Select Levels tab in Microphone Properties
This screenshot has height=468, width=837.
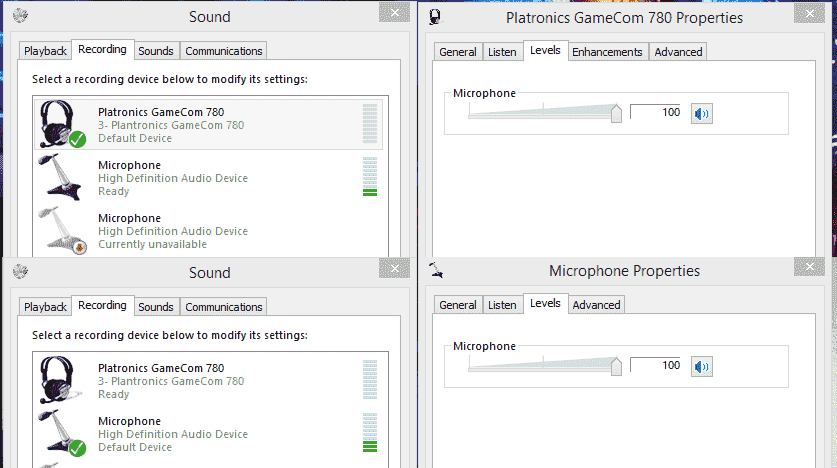(x=546, y=304)
